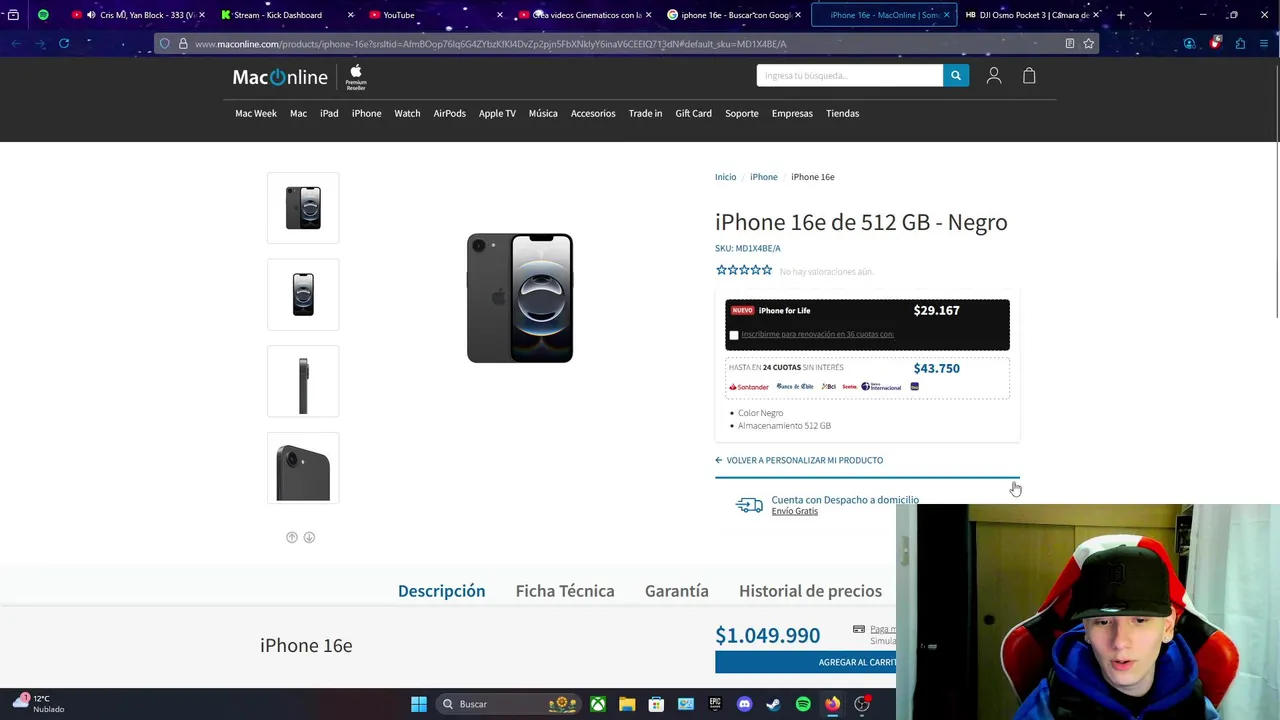Reload the page with refresh icon
This screenshot has height=720, width=1280.
[64, 43]
